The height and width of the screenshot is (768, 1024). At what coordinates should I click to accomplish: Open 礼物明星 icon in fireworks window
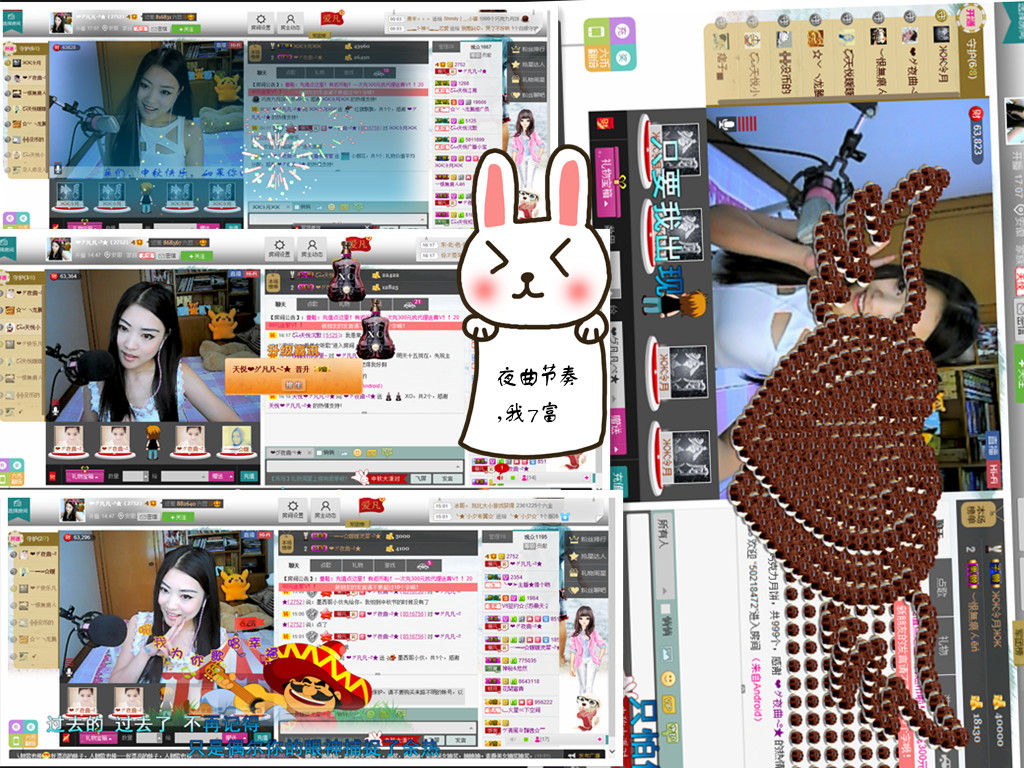[516, 80]
